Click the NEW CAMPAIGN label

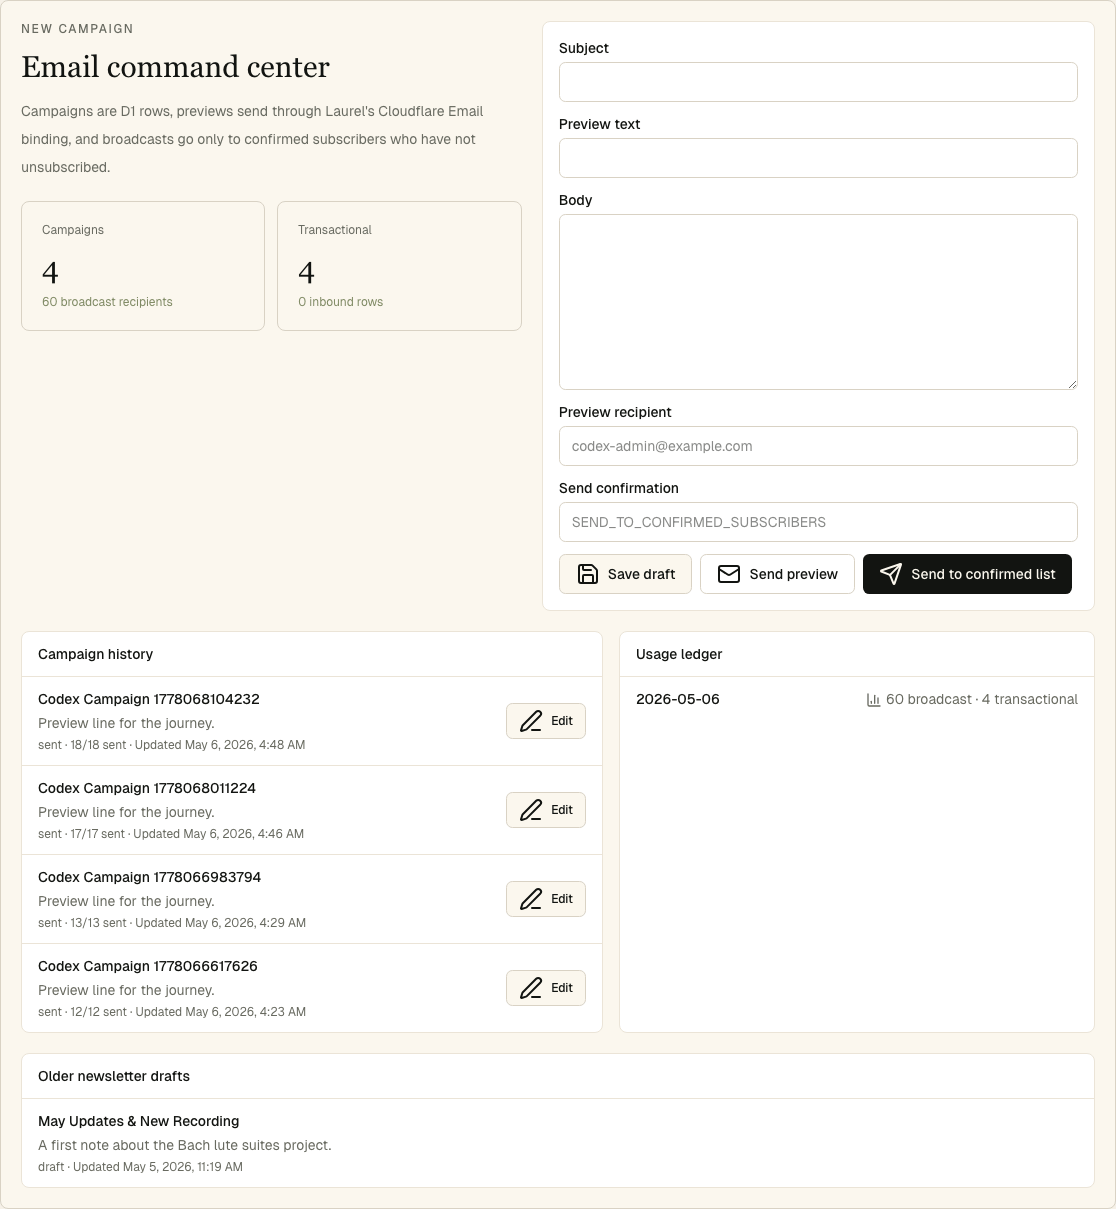77,29
